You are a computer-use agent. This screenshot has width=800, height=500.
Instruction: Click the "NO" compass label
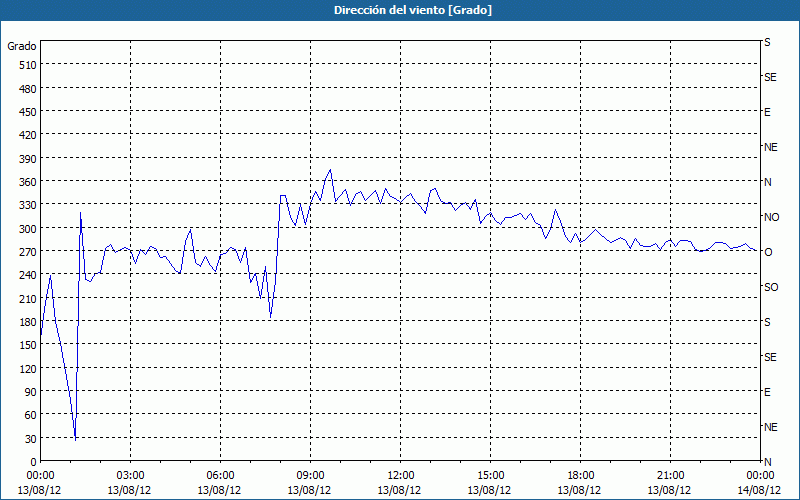click(x=771, y=217)
